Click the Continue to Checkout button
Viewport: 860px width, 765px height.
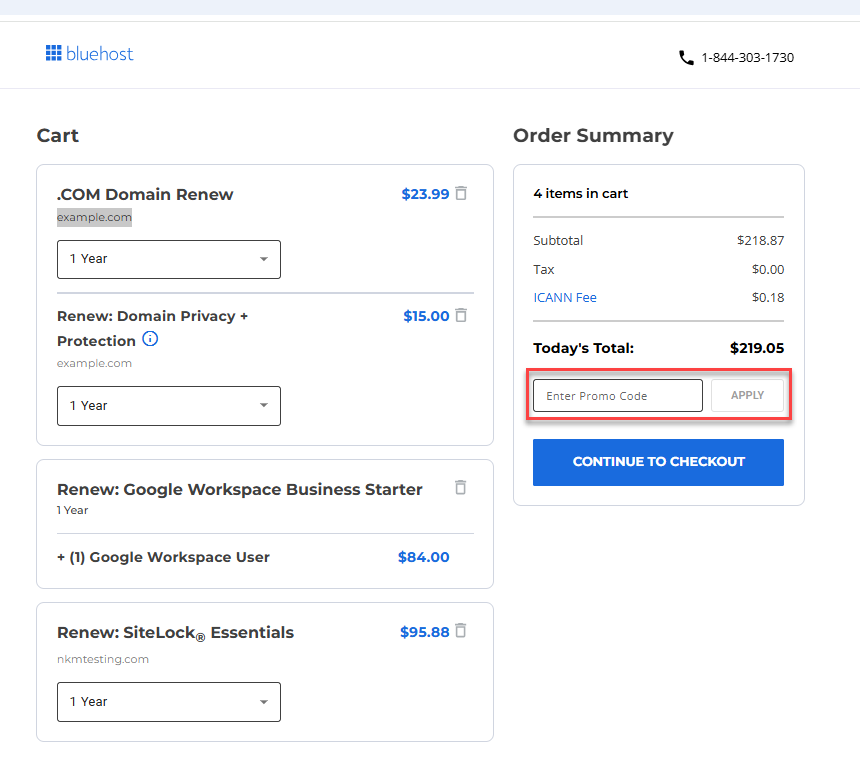[x=658, y=462]
